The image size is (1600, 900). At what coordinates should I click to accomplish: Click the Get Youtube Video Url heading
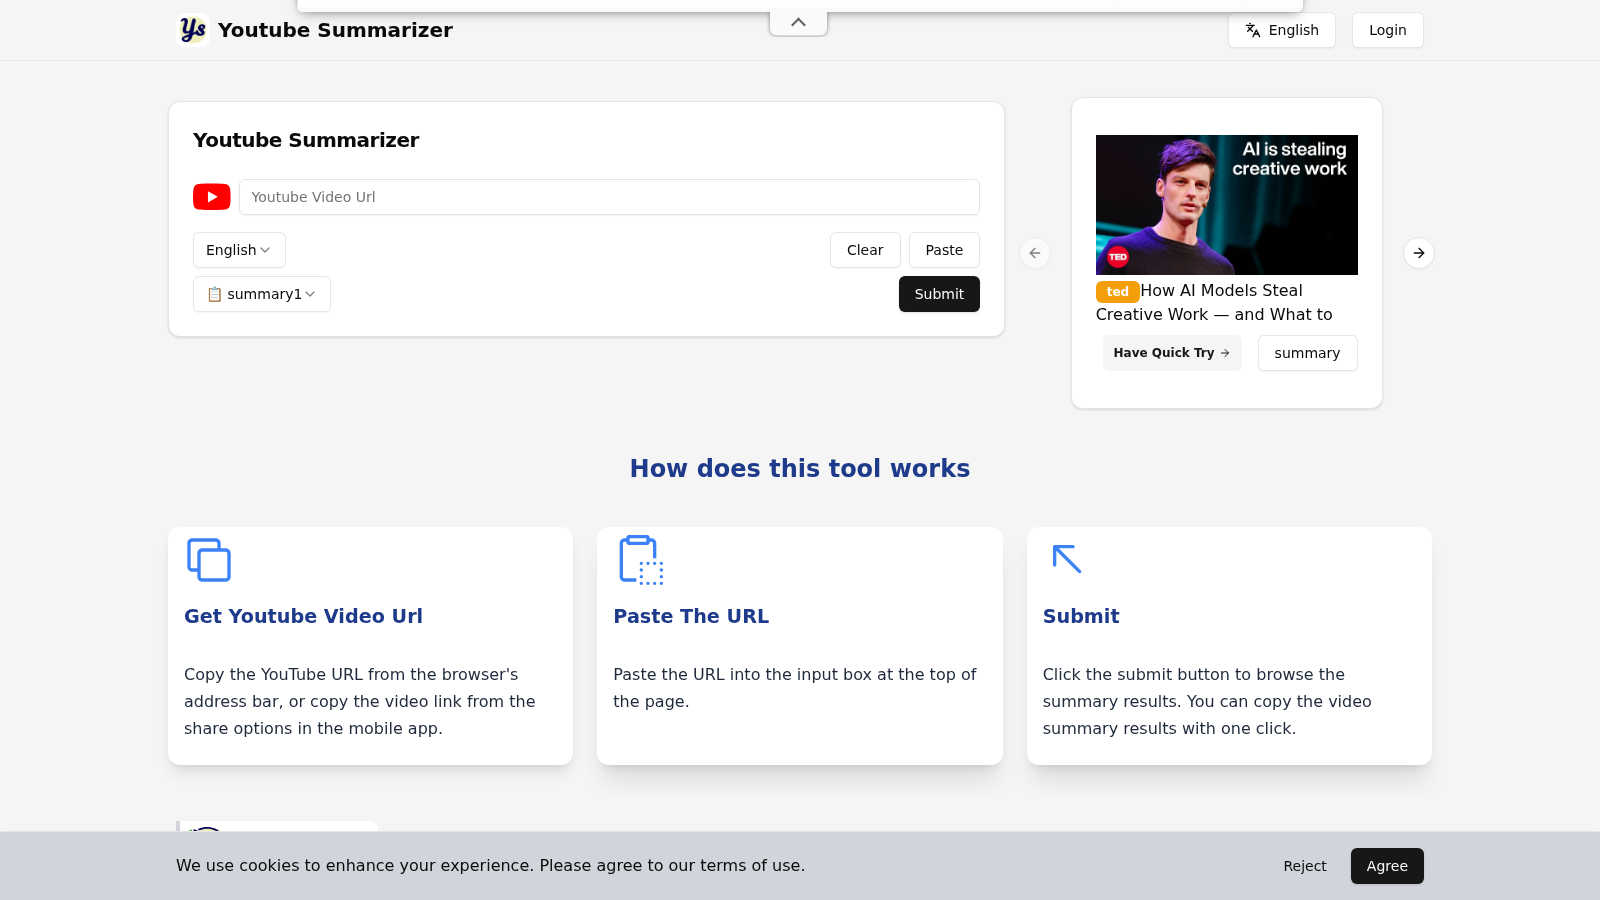303,616
